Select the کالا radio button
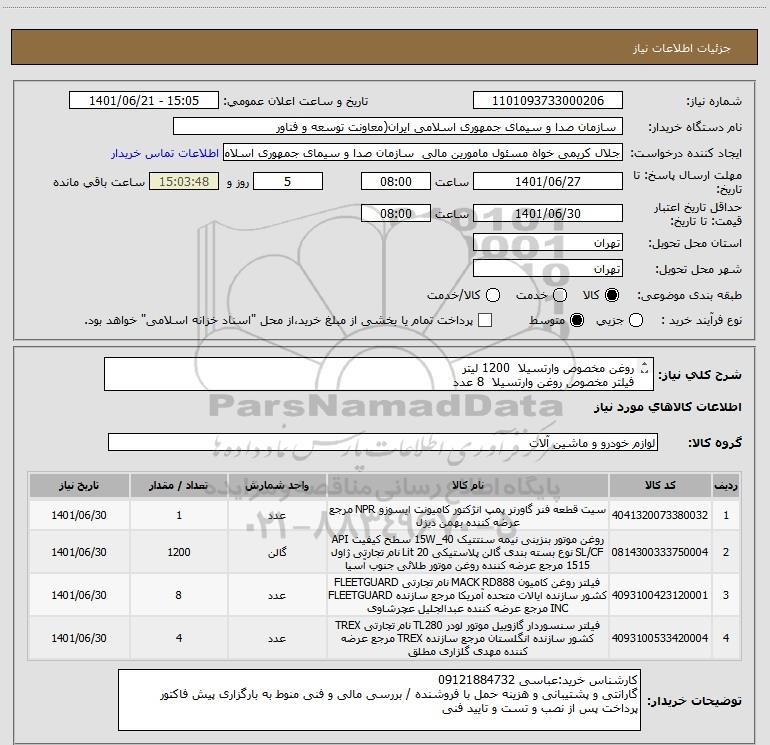This screenshot has width=770, height=745. pos(612,295)
